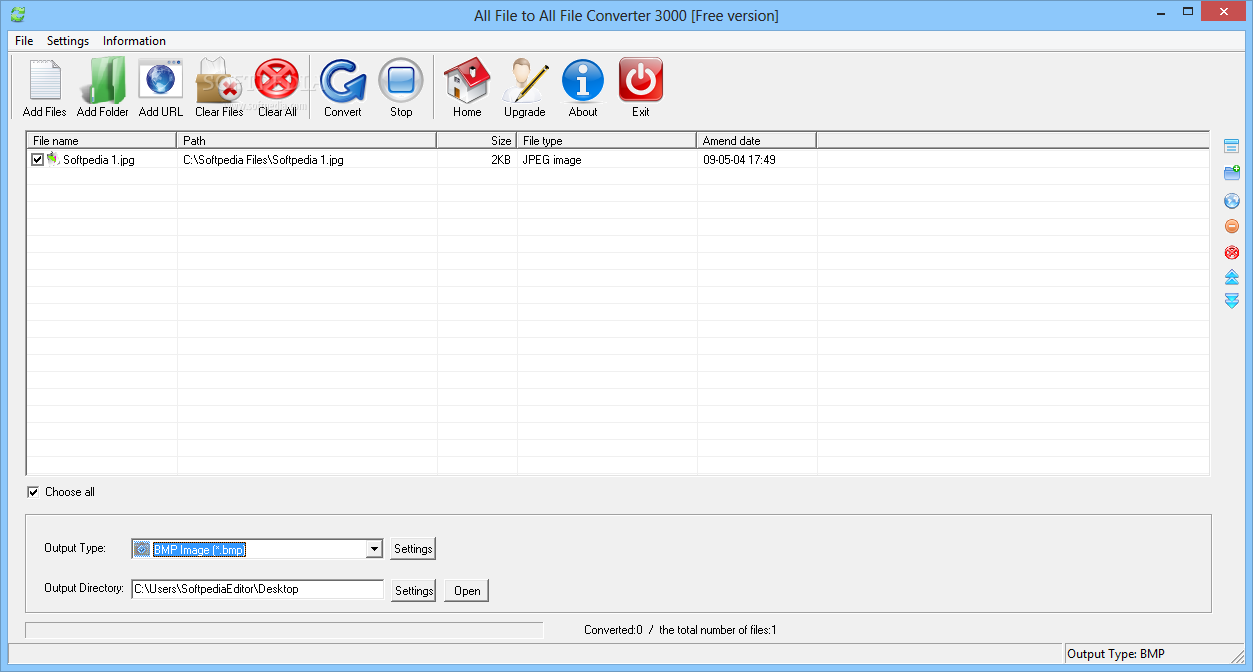Open the Add Folder tool
The width and height of the screenshot is (1253, 672).
(x=102, y=80)
